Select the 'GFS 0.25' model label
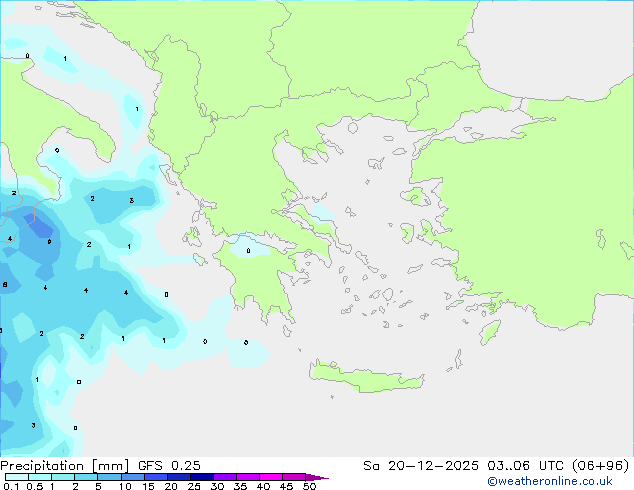Image resolution: width=634 pixels, height=490 pixels. [169, 466]
